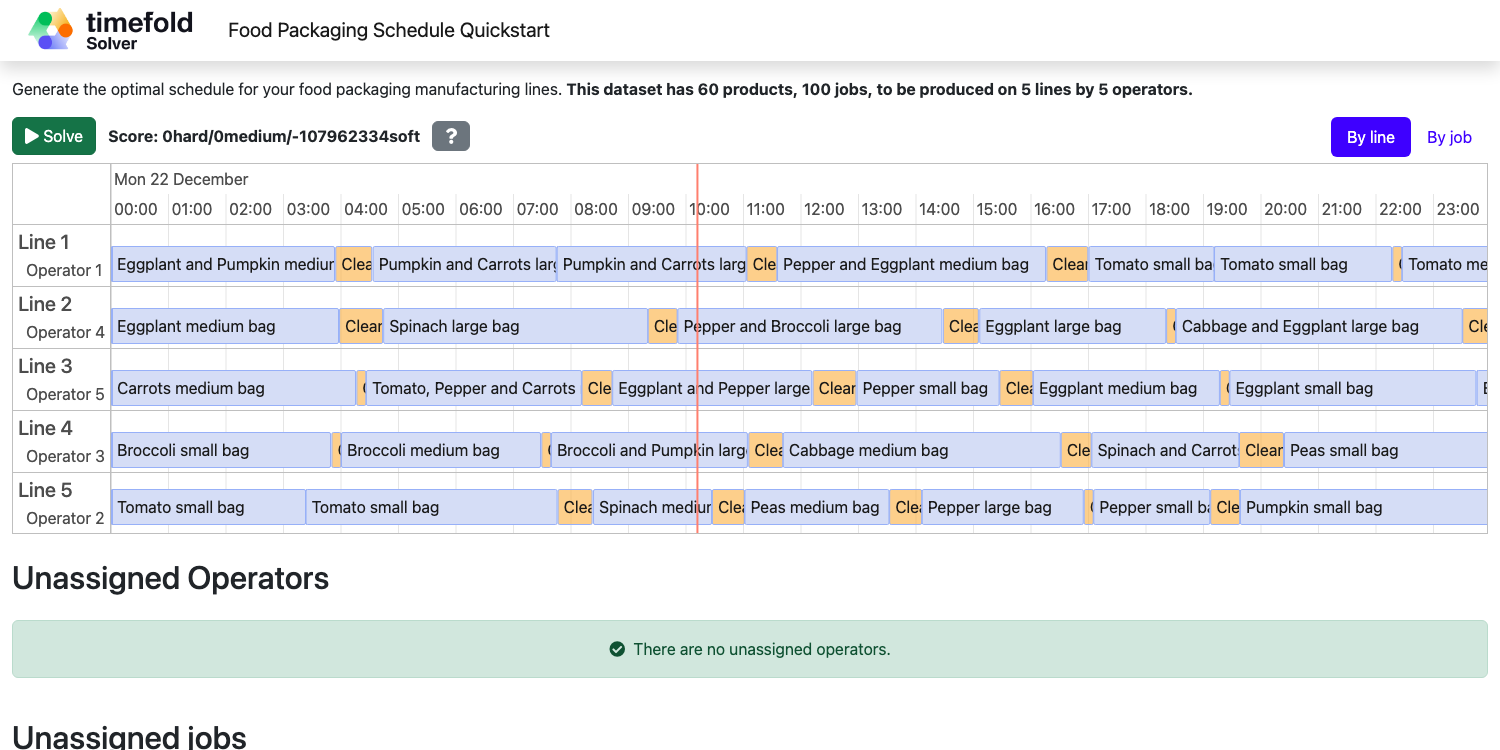The height and width of the screenshot is (750, 1500).
Task: Click Pepper and Eggplant medium bag job
Action: pyautogui.click(x=910, y=264)
